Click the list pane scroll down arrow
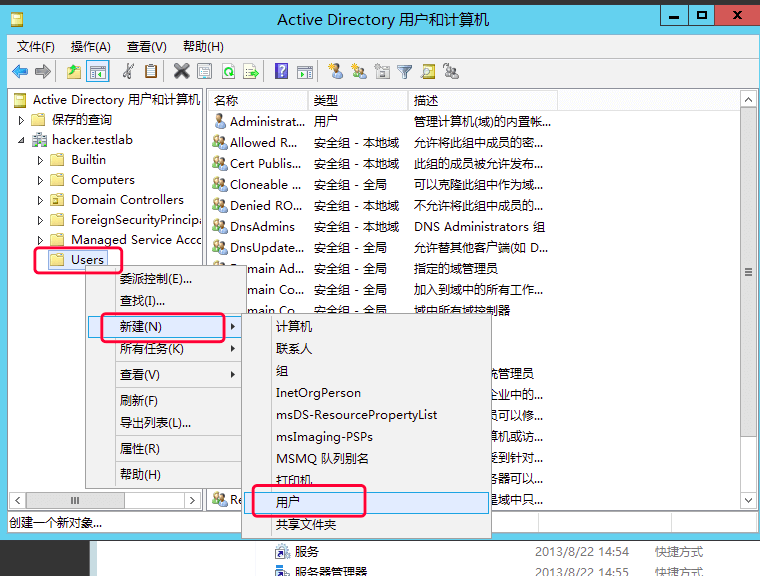Screen dimensions: 760x576 pos(748,500)
